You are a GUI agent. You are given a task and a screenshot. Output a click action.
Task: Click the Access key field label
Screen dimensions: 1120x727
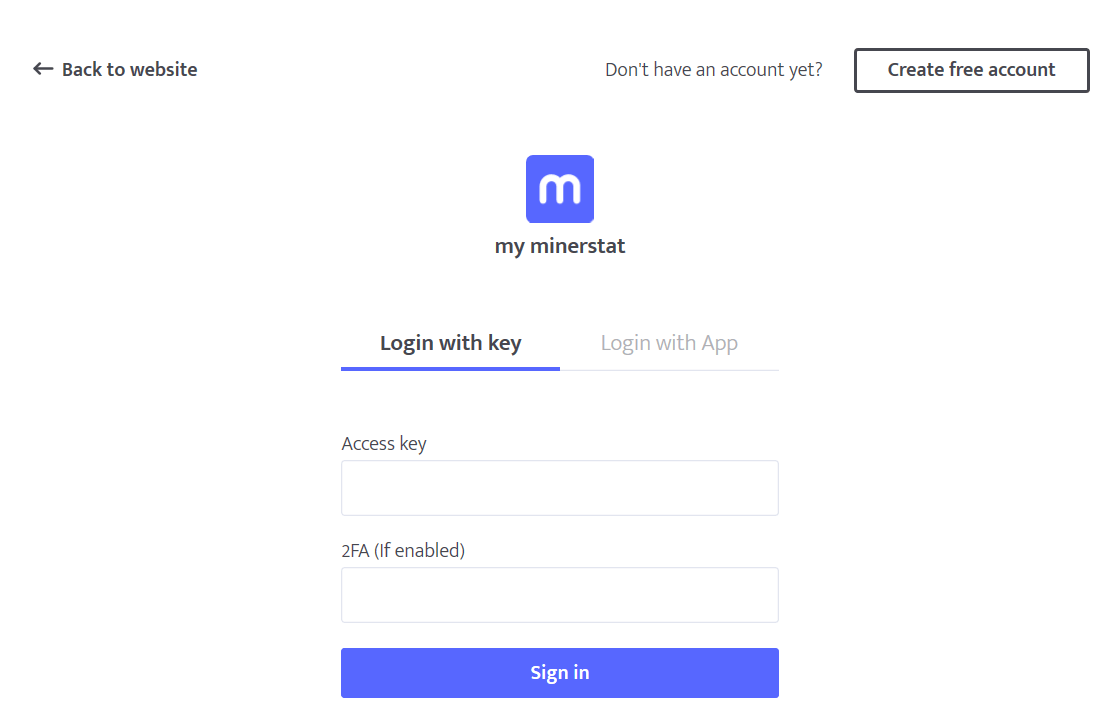pos(384,443)
